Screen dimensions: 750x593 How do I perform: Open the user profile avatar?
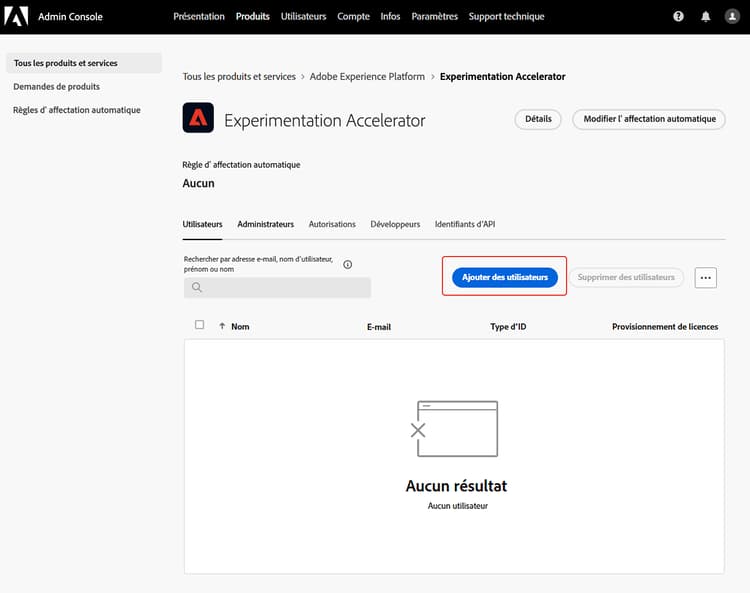[732, 16]
